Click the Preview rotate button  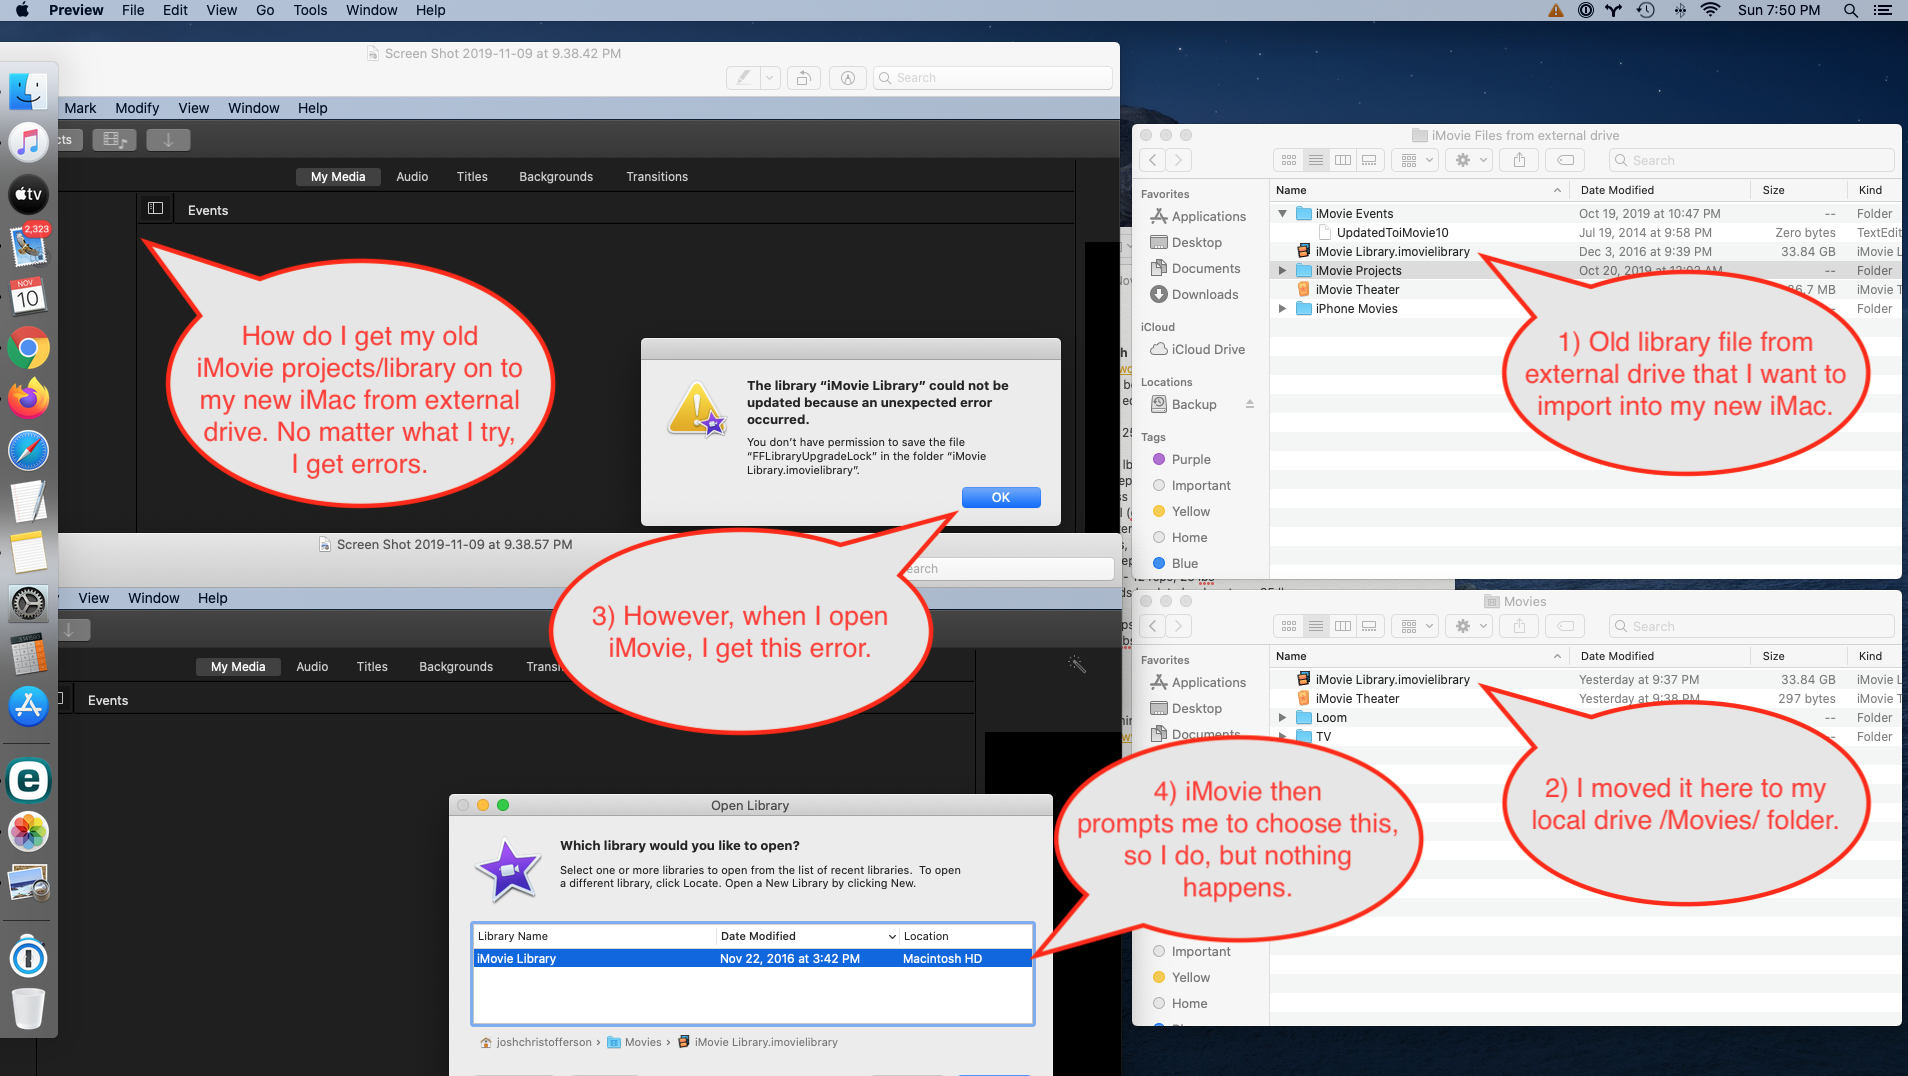[x=803, y=78]
